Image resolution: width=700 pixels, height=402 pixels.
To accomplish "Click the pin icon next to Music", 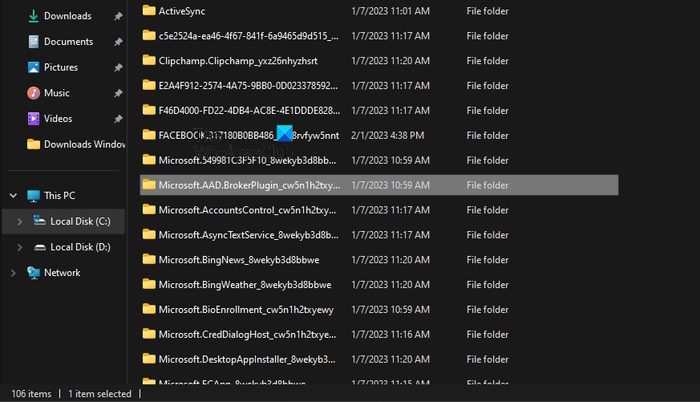I will (x=118, y=93).
